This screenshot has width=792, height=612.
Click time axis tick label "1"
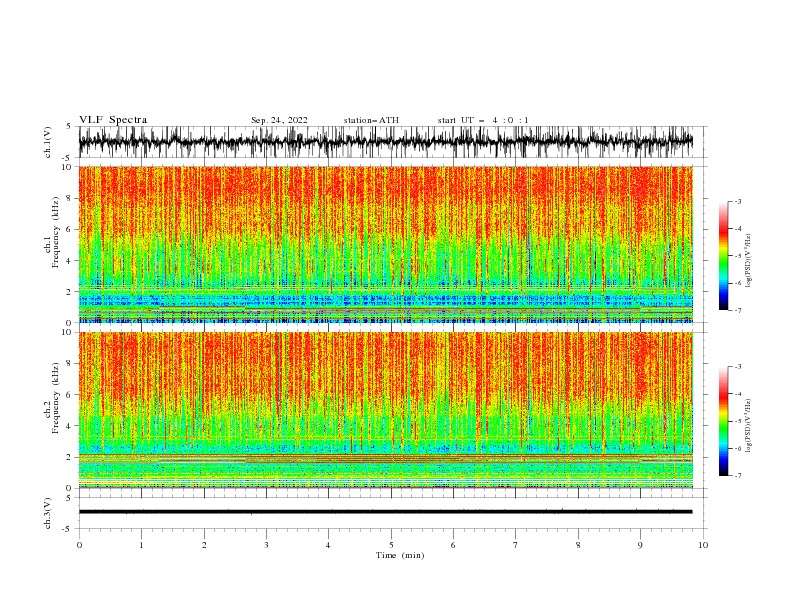click(141, 545)
